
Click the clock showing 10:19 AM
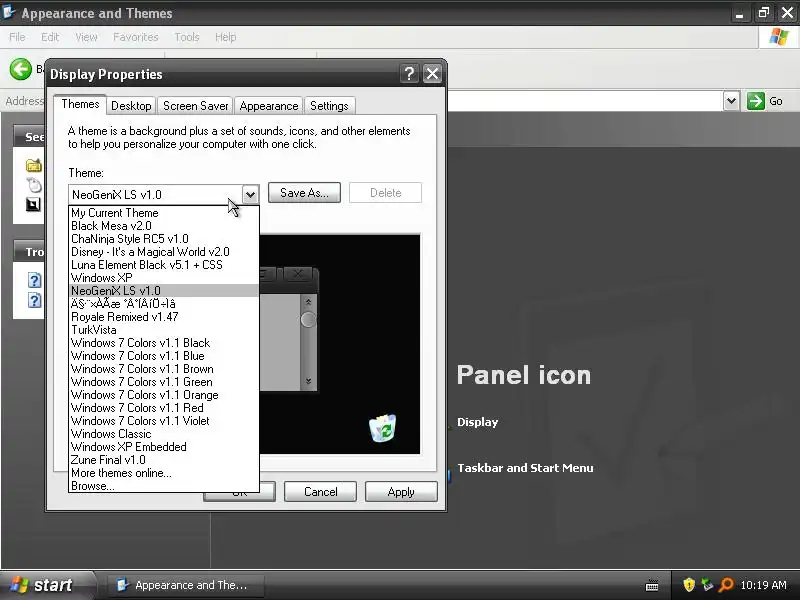763,585
